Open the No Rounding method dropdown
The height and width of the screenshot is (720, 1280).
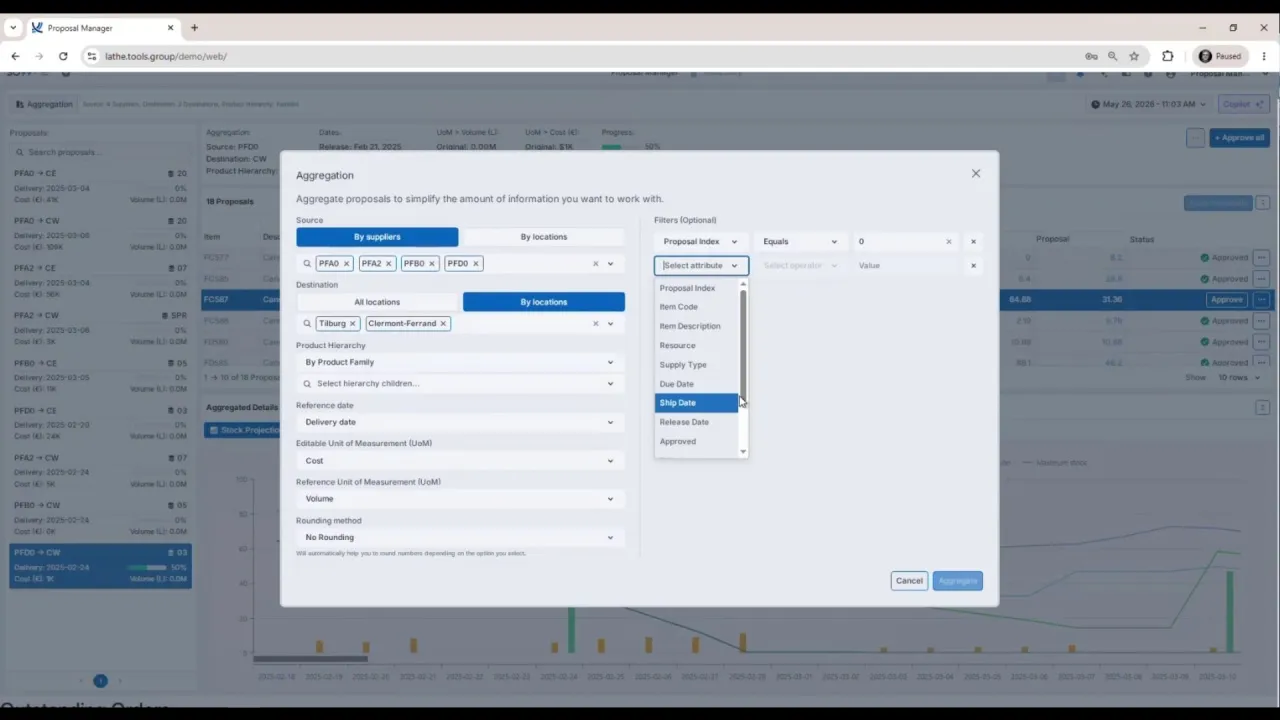point(460,538)
